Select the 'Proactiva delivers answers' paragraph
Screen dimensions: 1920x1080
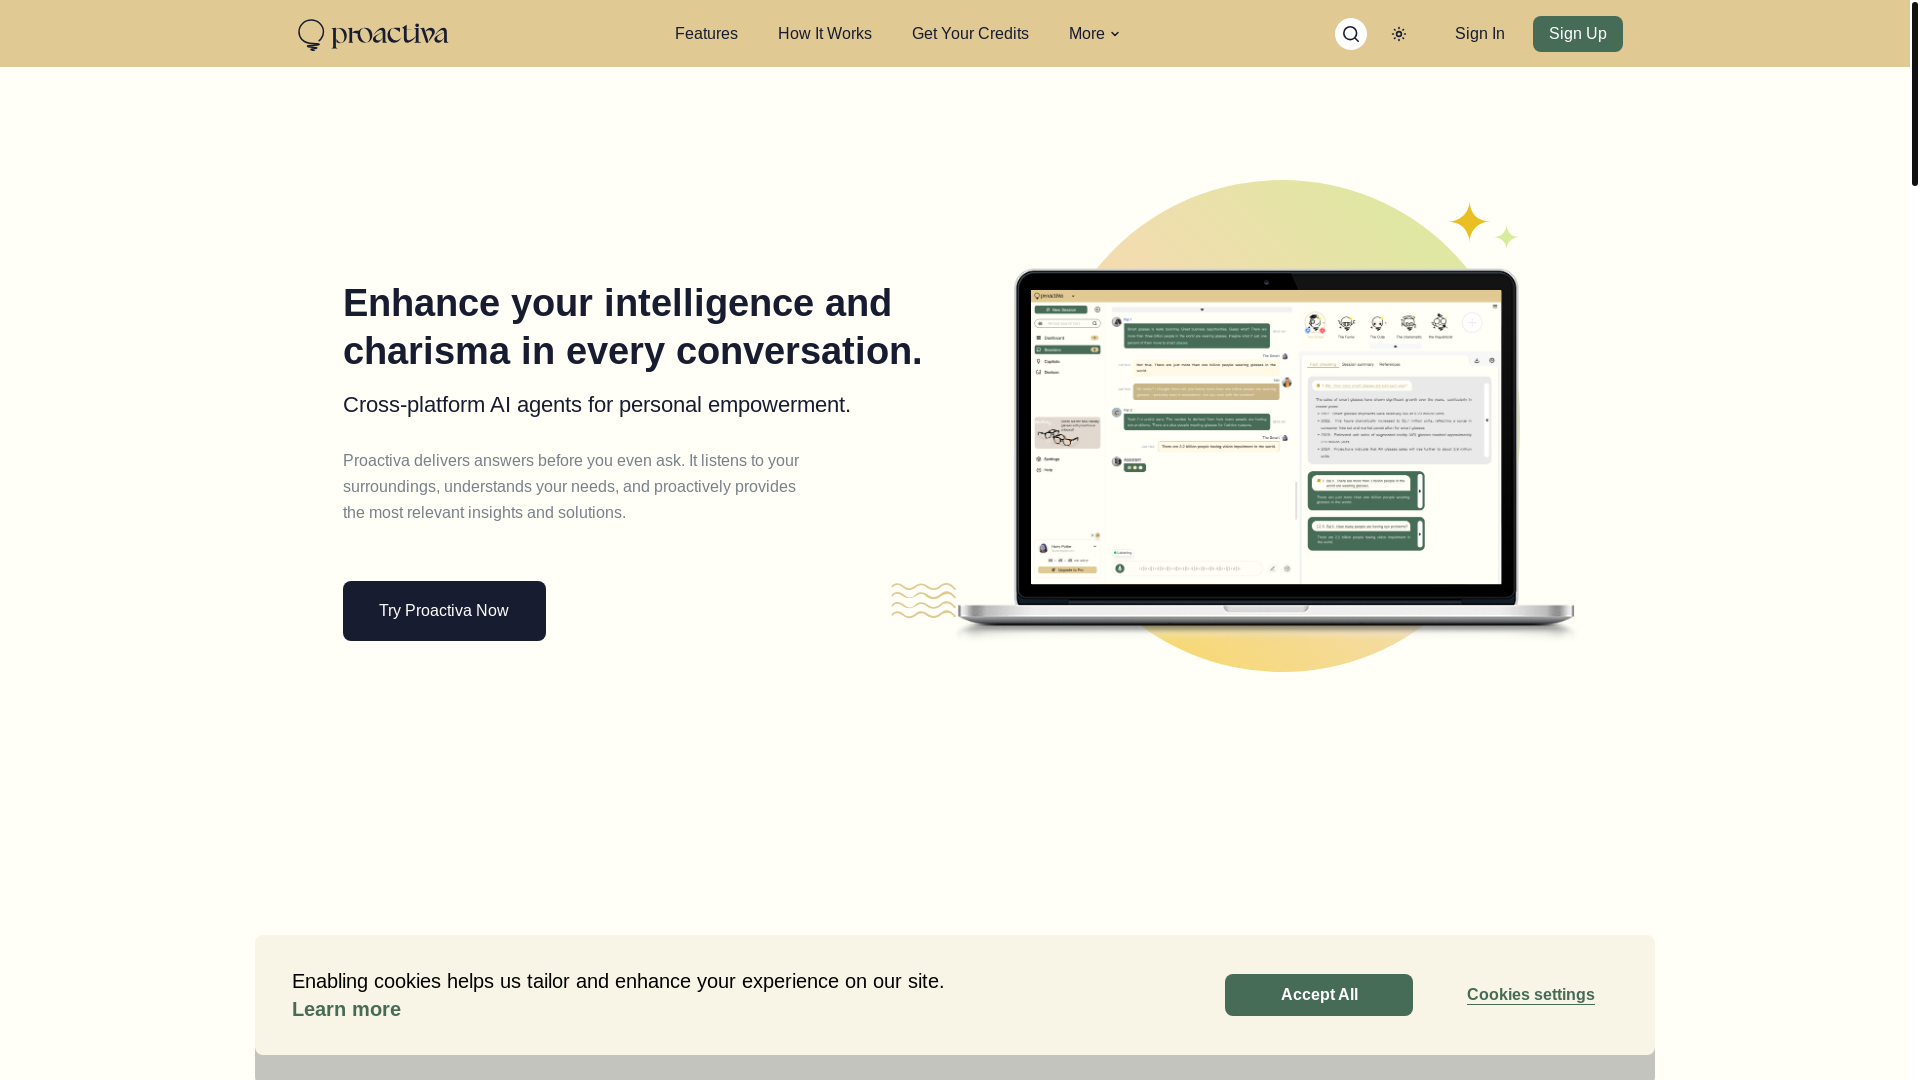point(571,487)
